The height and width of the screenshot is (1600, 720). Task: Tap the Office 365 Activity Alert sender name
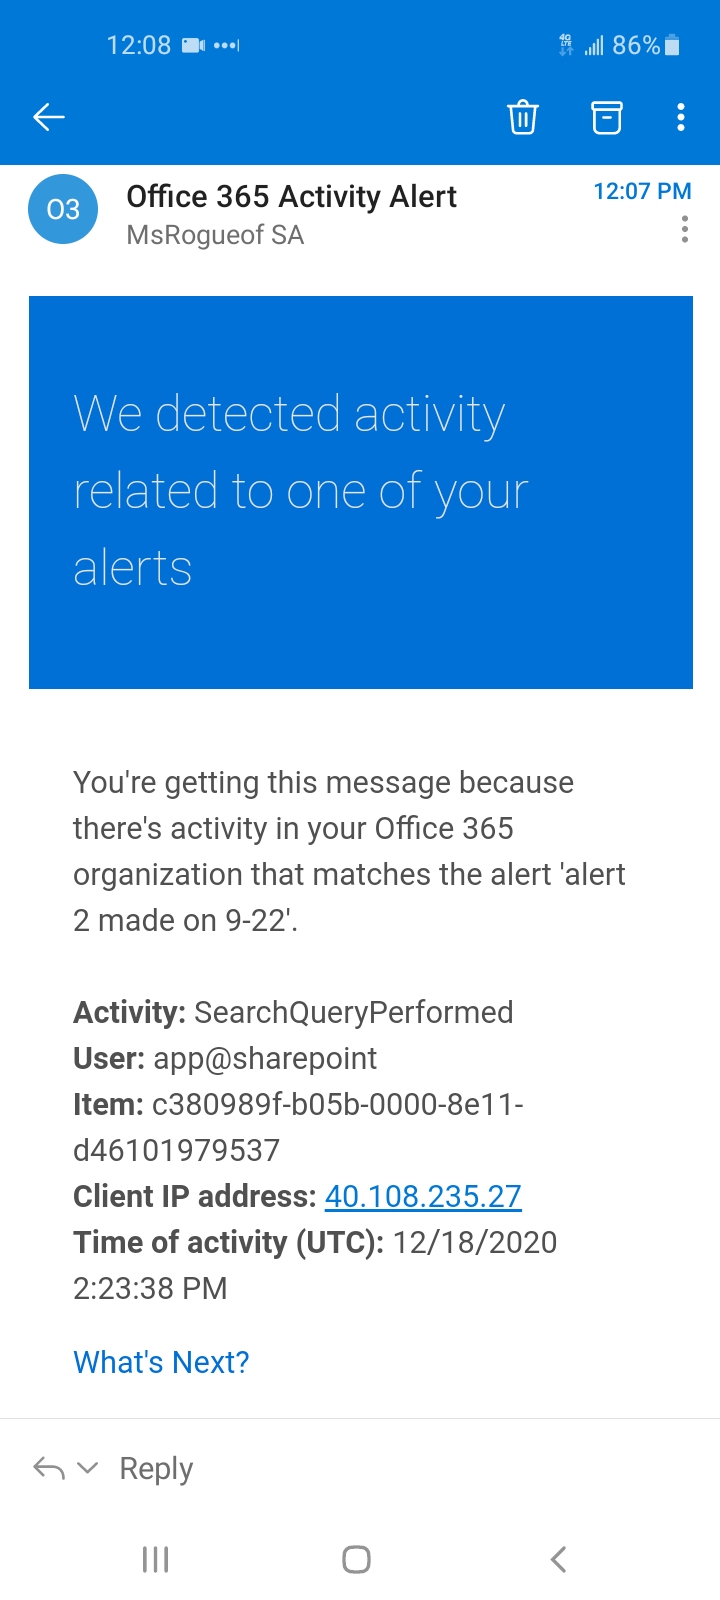pos(291,196)
